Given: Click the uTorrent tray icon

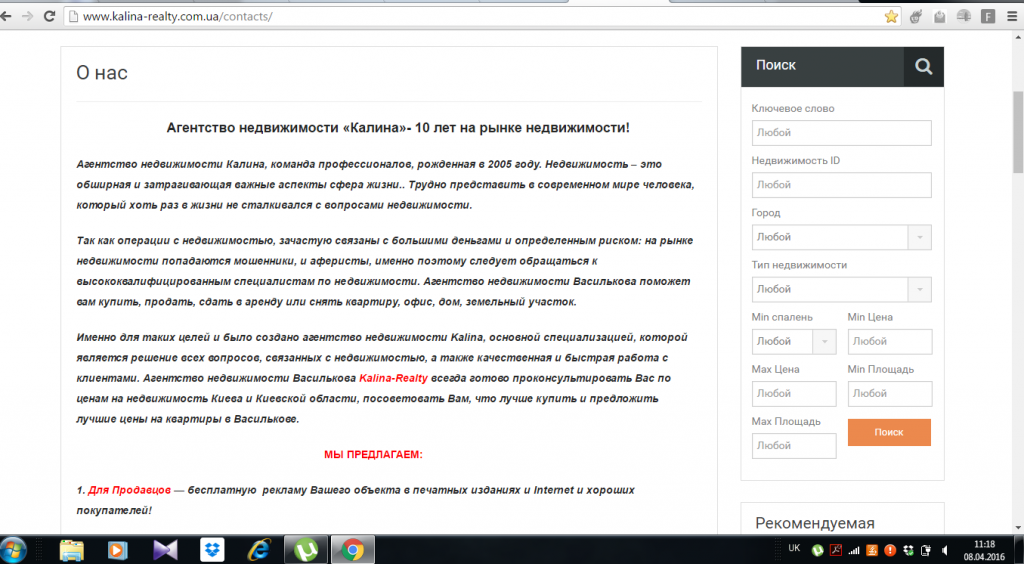Looking at the screenshot, I should 817,550.
